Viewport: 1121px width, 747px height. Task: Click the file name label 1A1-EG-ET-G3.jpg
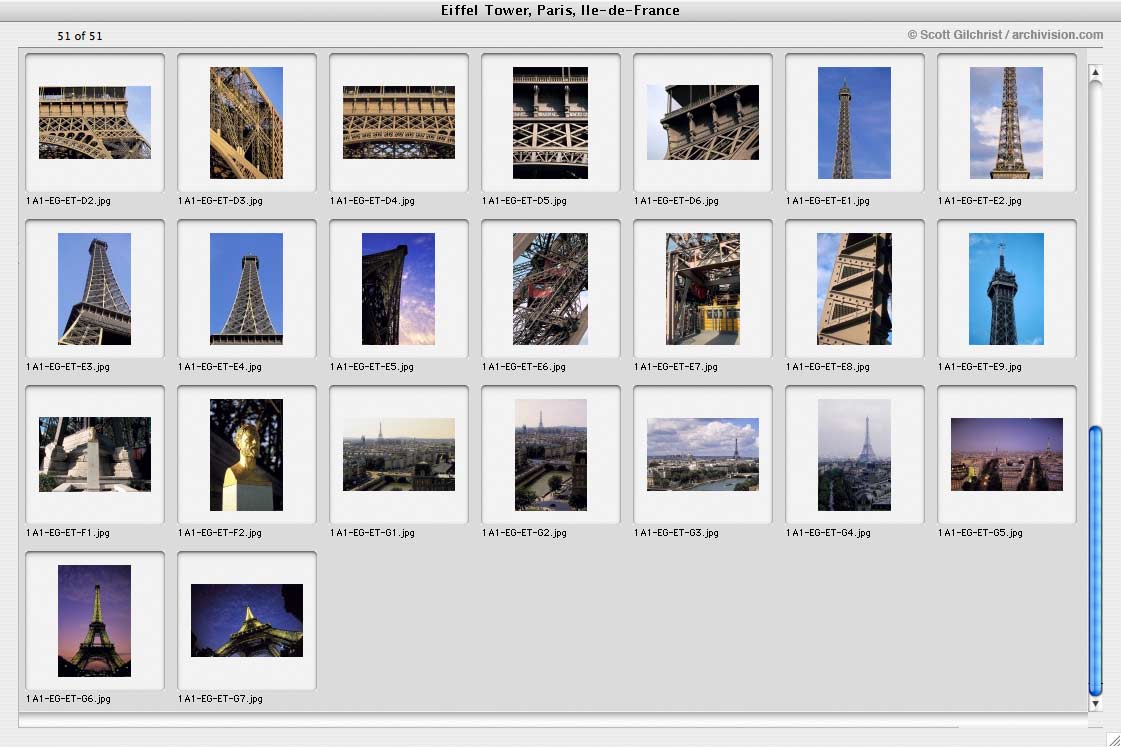pyautogui.click(x=676, y=533)
